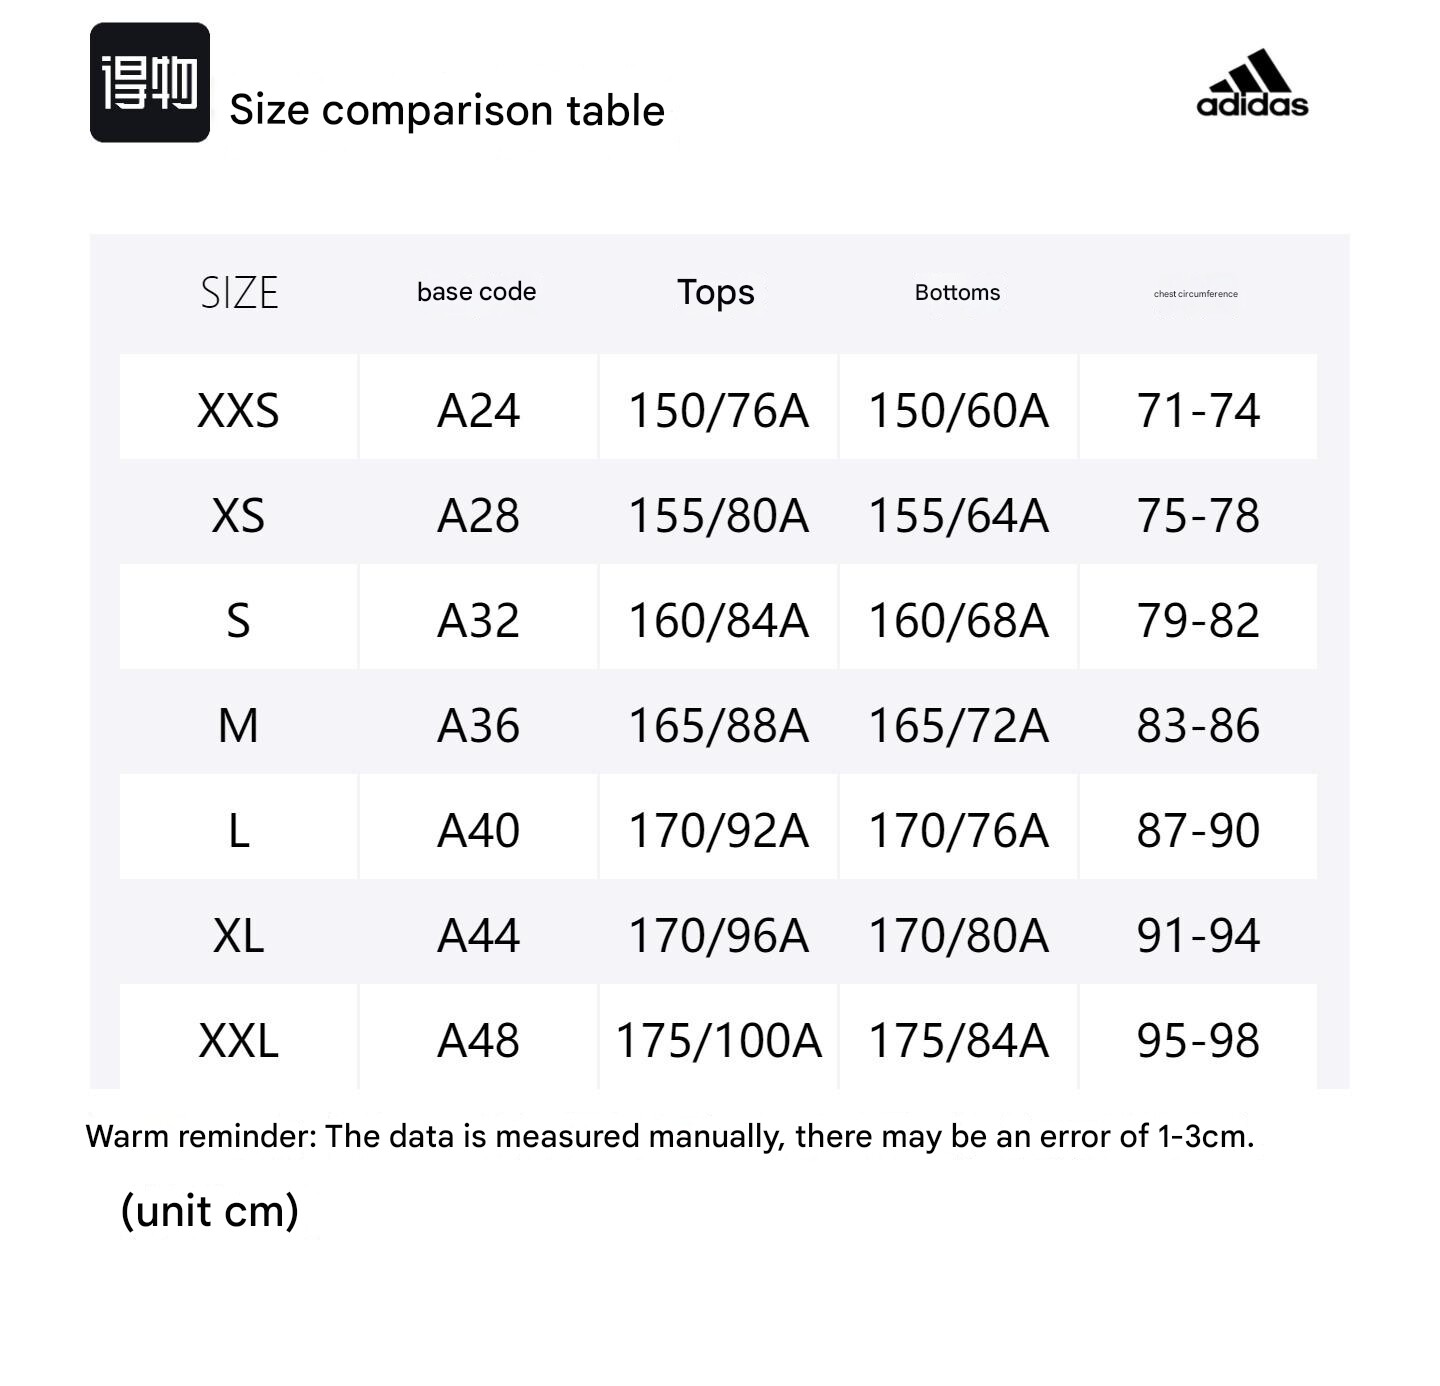Click the 'Warm reminder' note text
Screen dimensions: 1440x1386
click(x=670, y=1136)
